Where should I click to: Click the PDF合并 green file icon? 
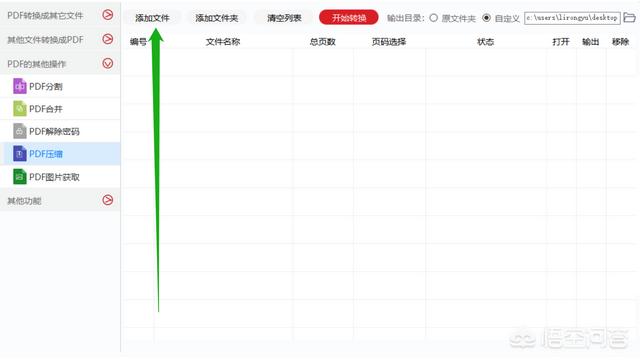[19, 109]
